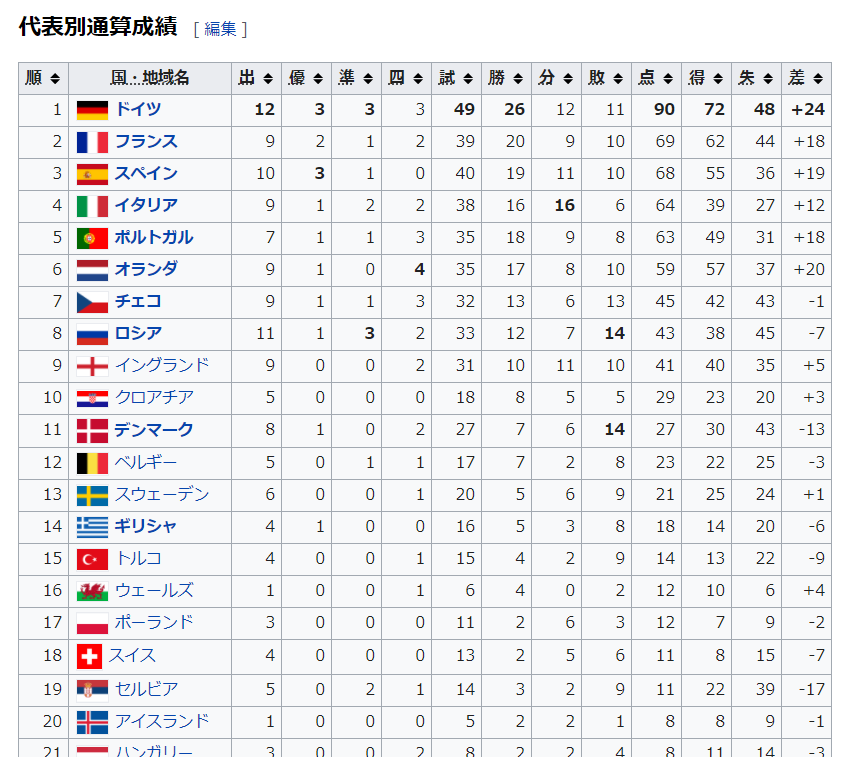Sort by the 勝 wins column

506,79
